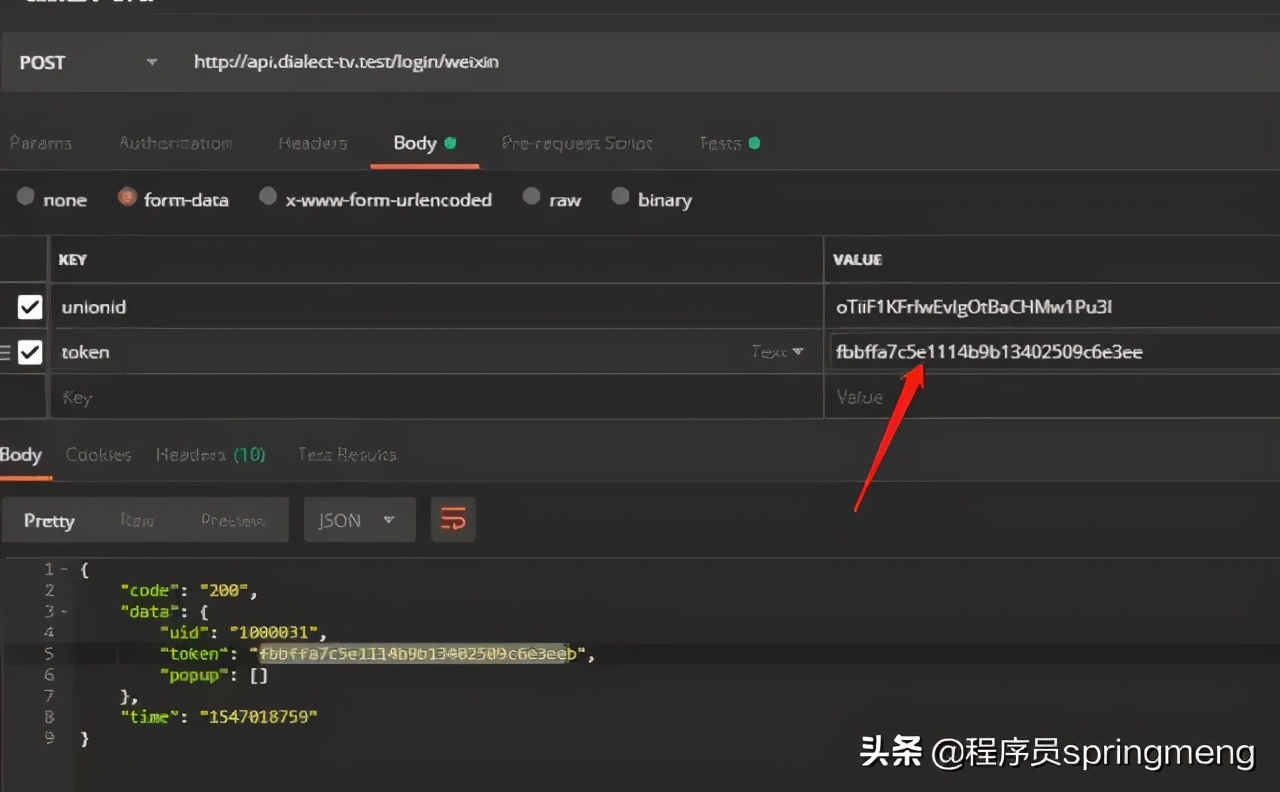
Task: Toggle line wrap icon in response toolbar
Action: pyautogui.click(x=453, y=520)
